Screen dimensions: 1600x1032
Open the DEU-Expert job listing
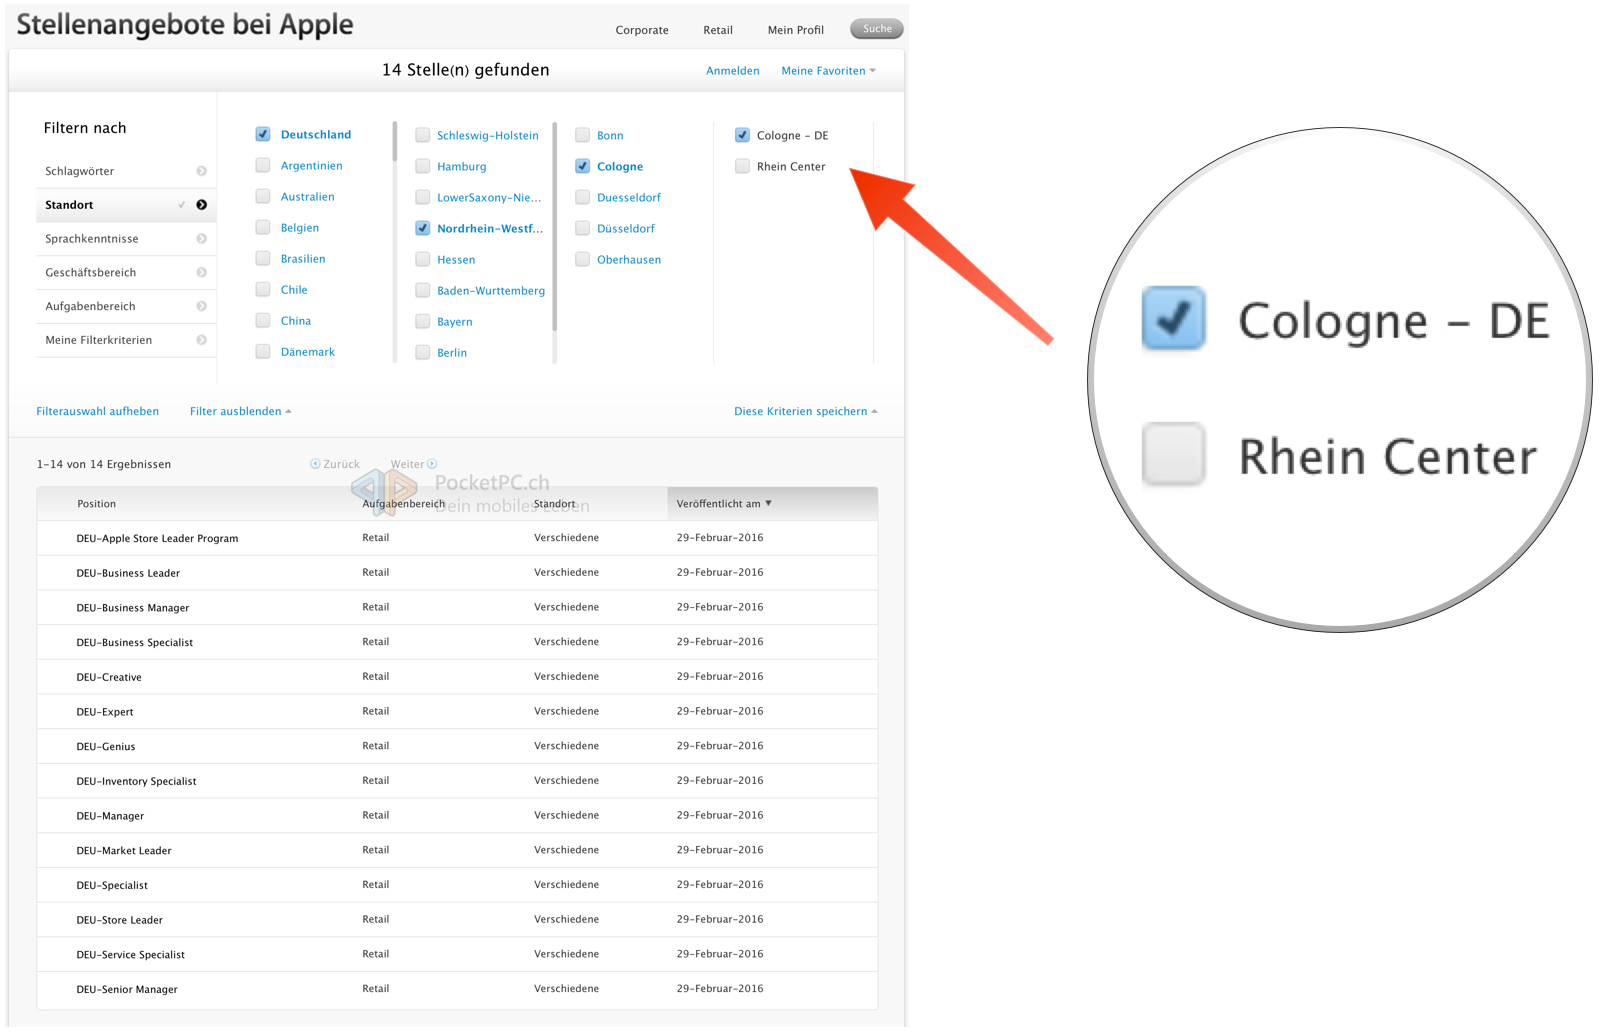[105, 712]
